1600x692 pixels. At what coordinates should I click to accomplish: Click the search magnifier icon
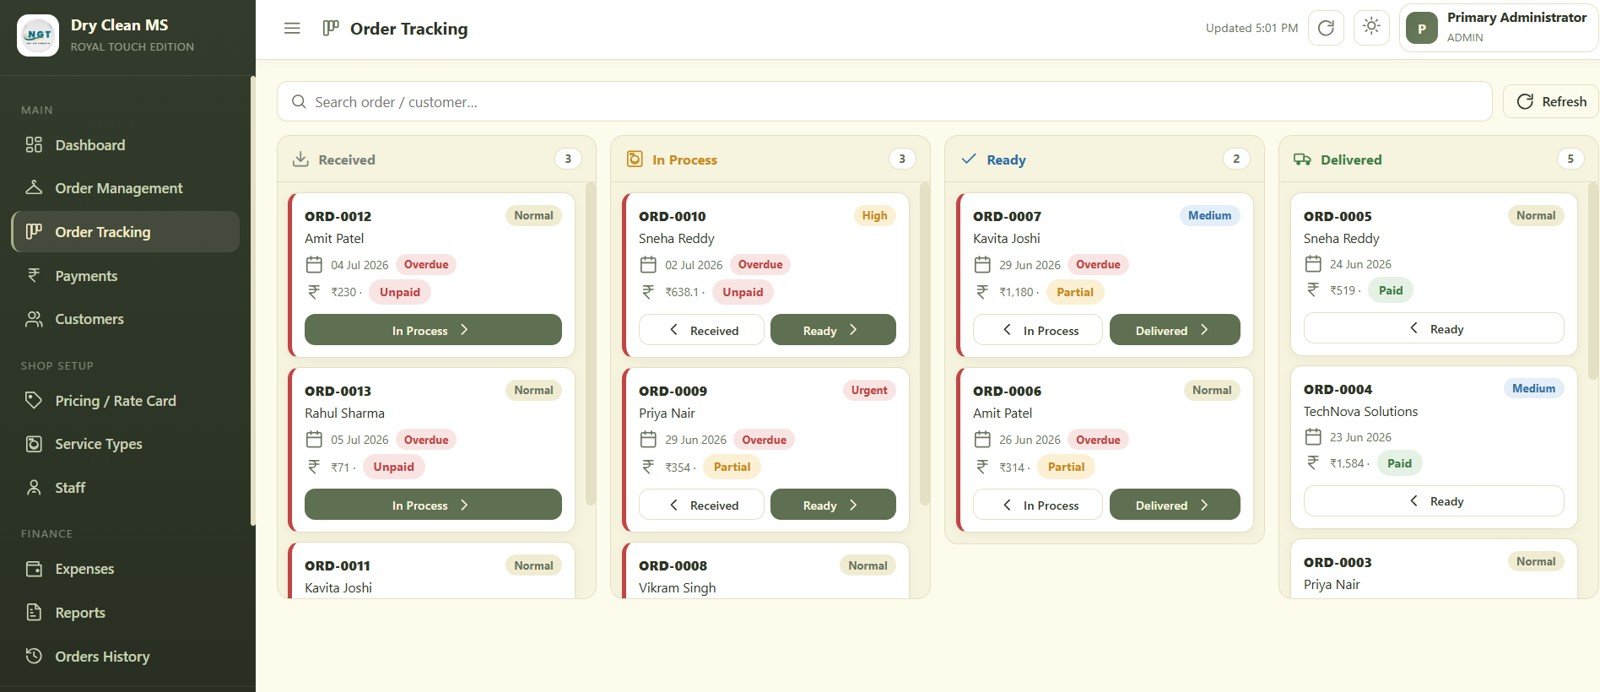click(x=298, y=102)
